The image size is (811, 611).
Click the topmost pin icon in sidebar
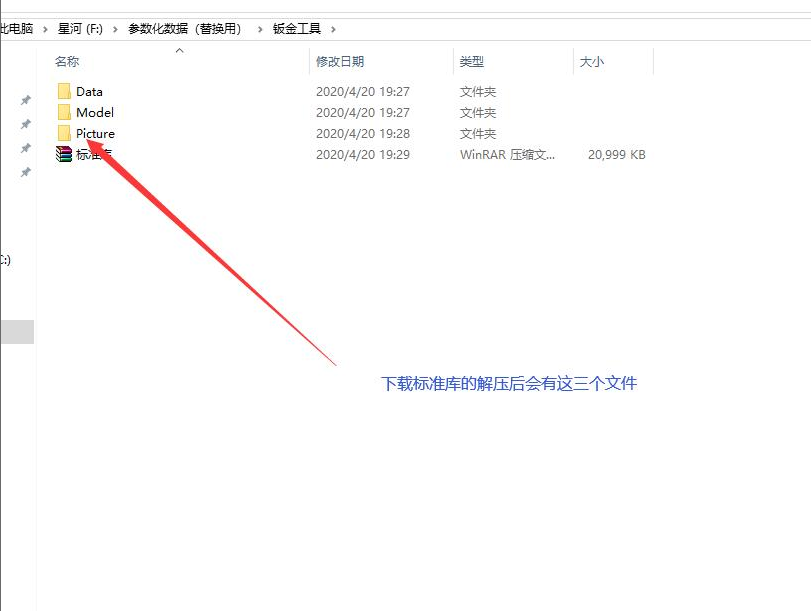pyautogui.click(x=26, y=100)
